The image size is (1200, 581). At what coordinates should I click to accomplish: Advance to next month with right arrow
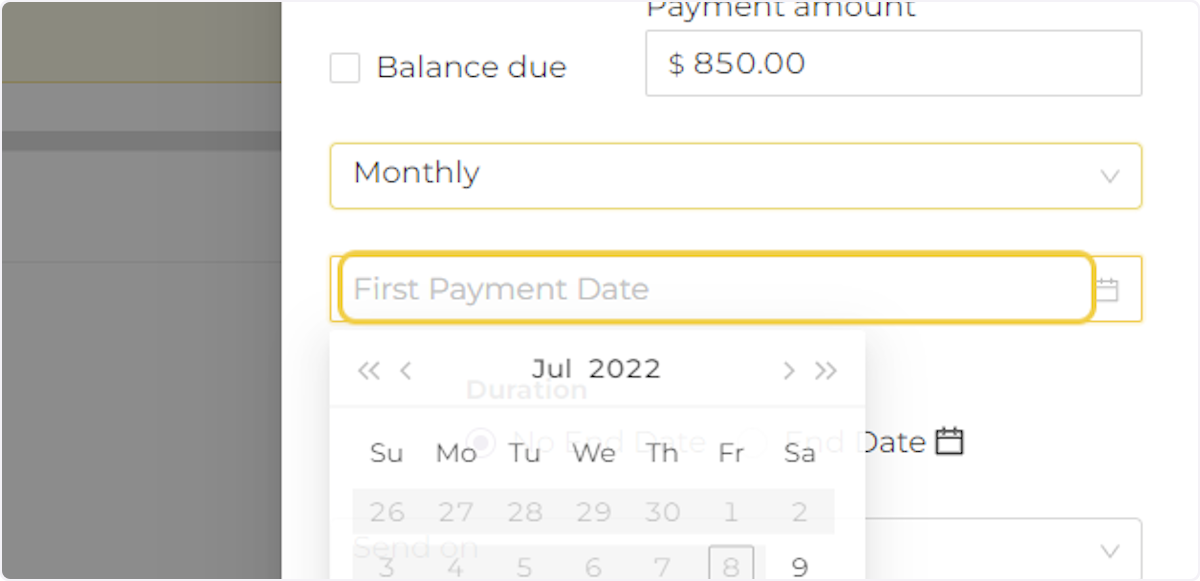[789, 370]
